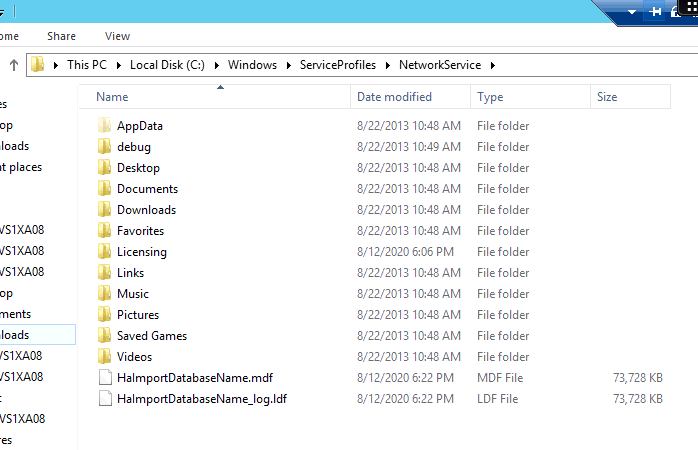Select the Documents folder icon

tap(105, 189)
